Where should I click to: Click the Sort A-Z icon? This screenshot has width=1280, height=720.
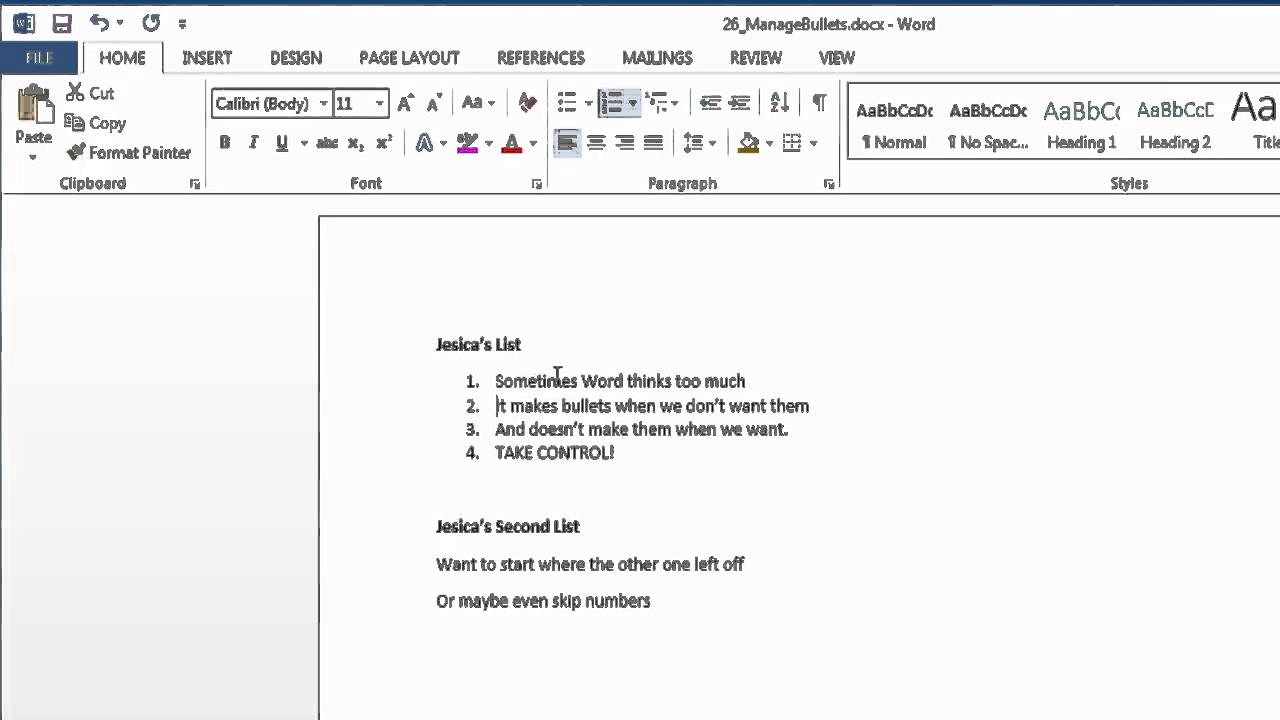(780, 103)
